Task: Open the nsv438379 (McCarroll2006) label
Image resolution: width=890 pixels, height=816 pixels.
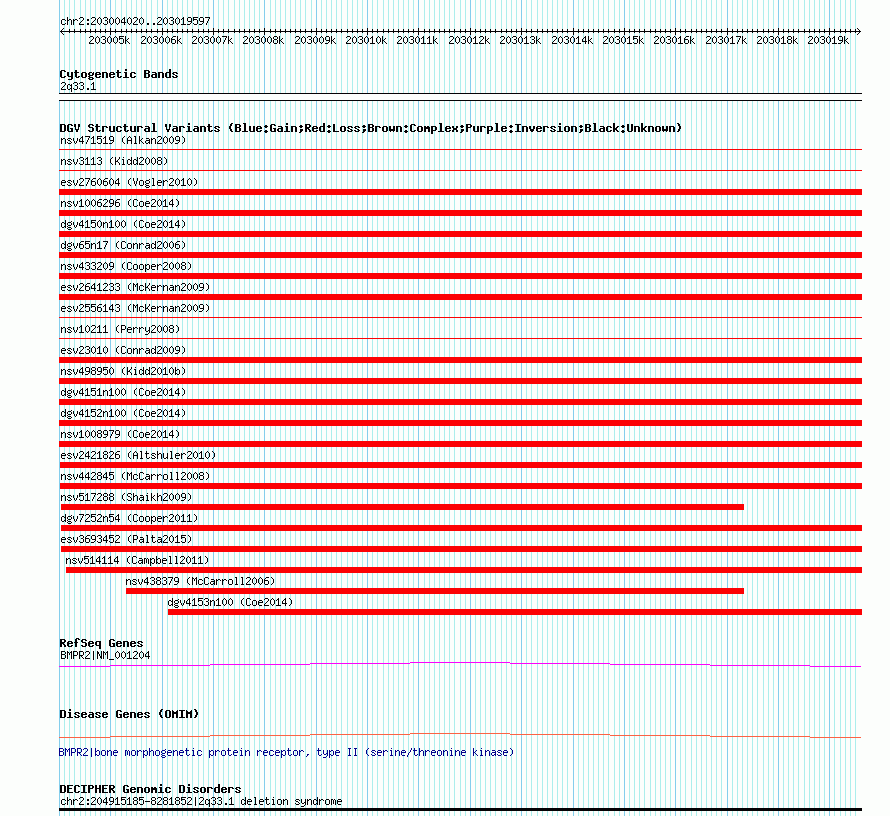Action: 200,581
